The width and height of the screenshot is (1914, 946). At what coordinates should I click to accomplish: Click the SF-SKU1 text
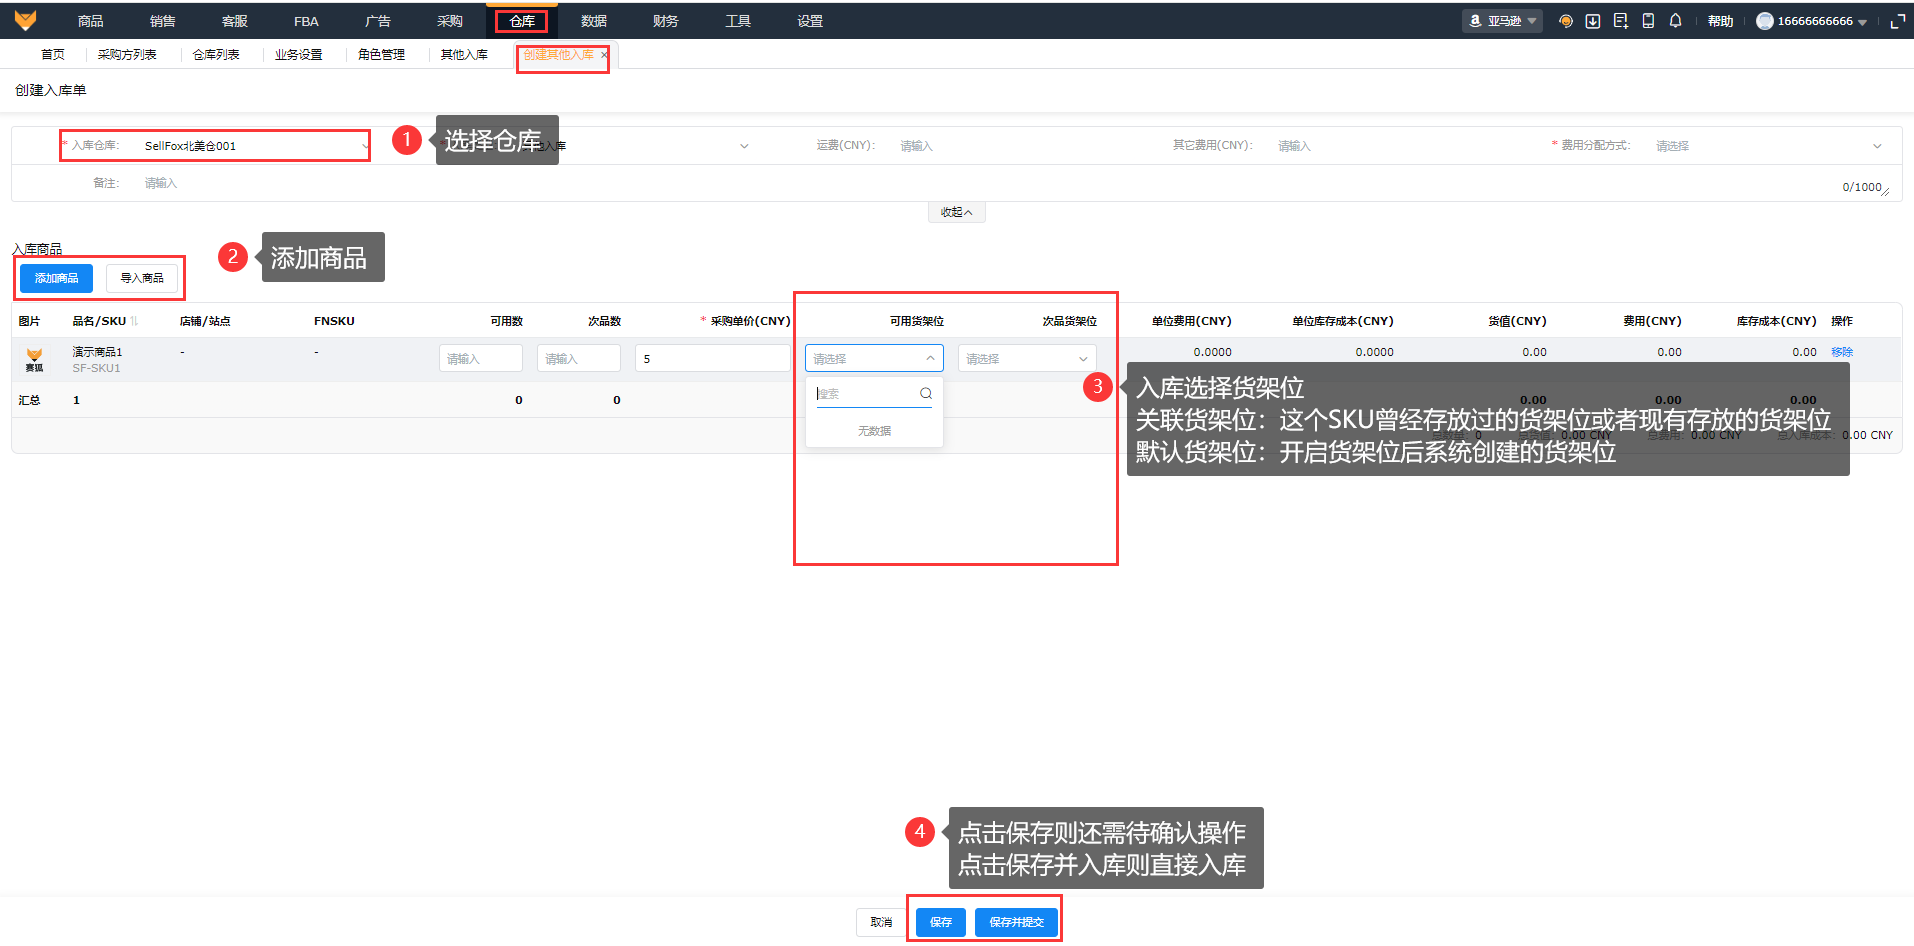pyautogui.click(x=96, y=368)
